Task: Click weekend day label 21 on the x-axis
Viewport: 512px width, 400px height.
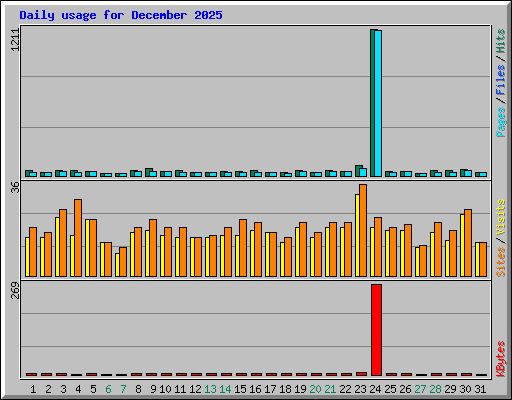Action: coord(330,389)
